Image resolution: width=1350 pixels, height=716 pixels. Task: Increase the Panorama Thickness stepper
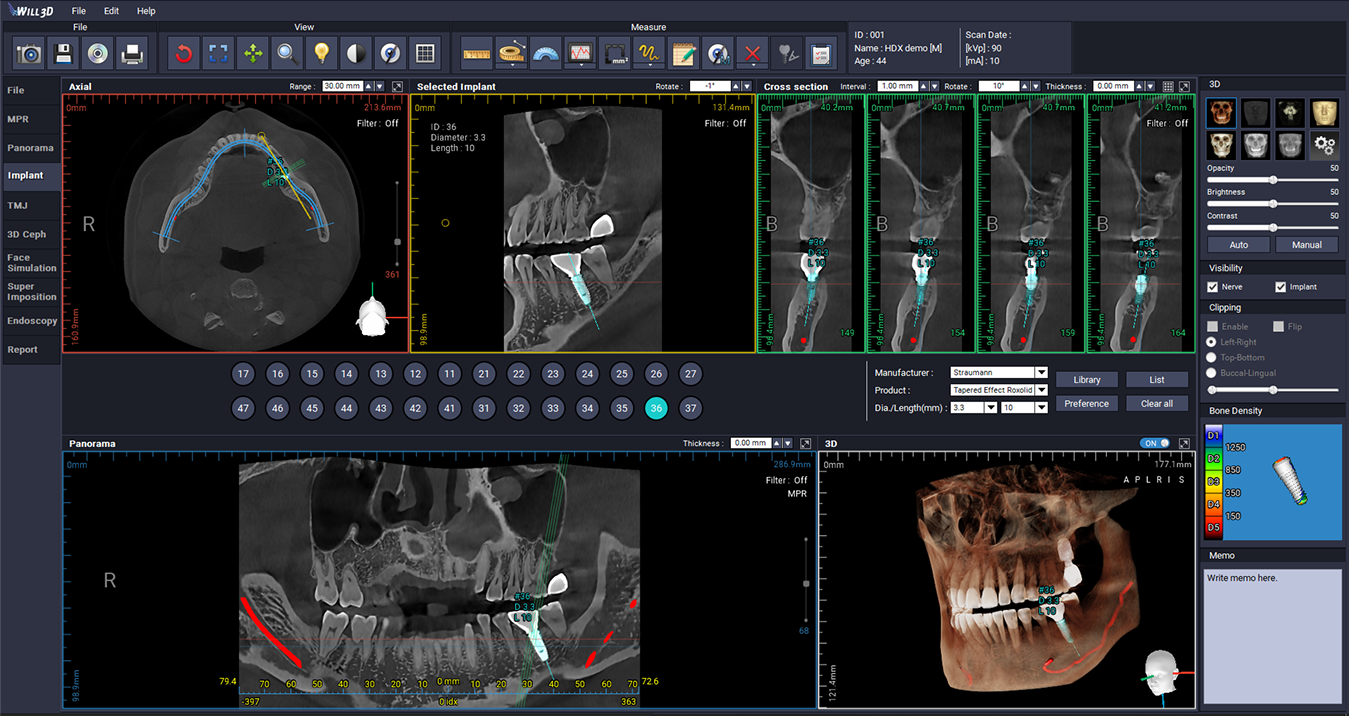(777, 443)
